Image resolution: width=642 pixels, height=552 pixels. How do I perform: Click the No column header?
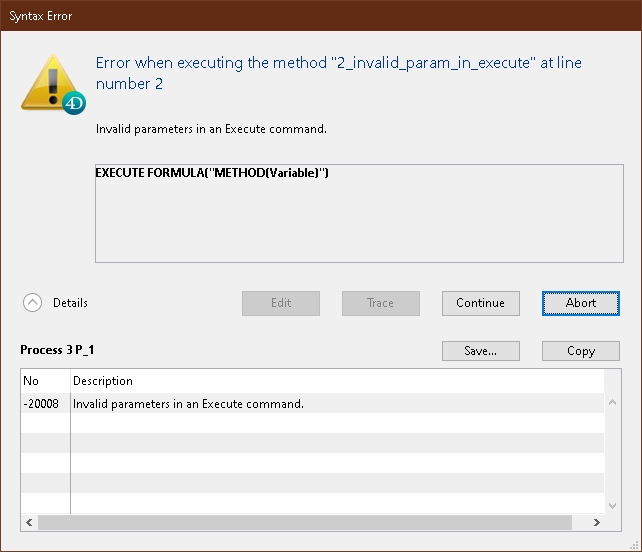[45, 381]
